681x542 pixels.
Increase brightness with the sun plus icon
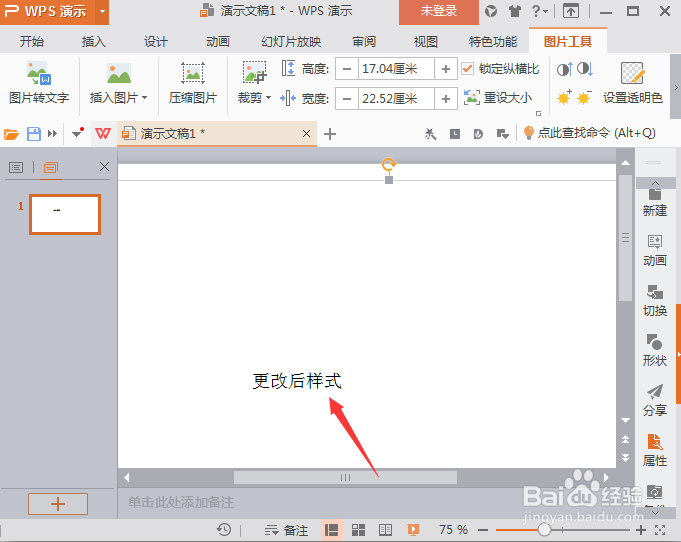point(564,98)
